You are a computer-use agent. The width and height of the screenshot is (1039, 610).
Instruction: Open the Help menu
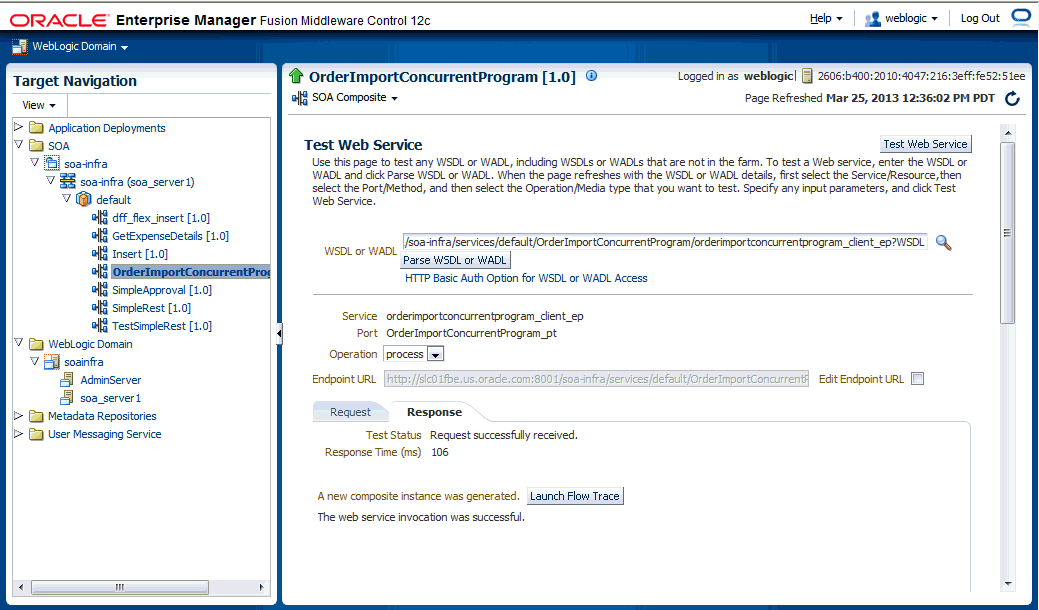[x=826, y=19]
